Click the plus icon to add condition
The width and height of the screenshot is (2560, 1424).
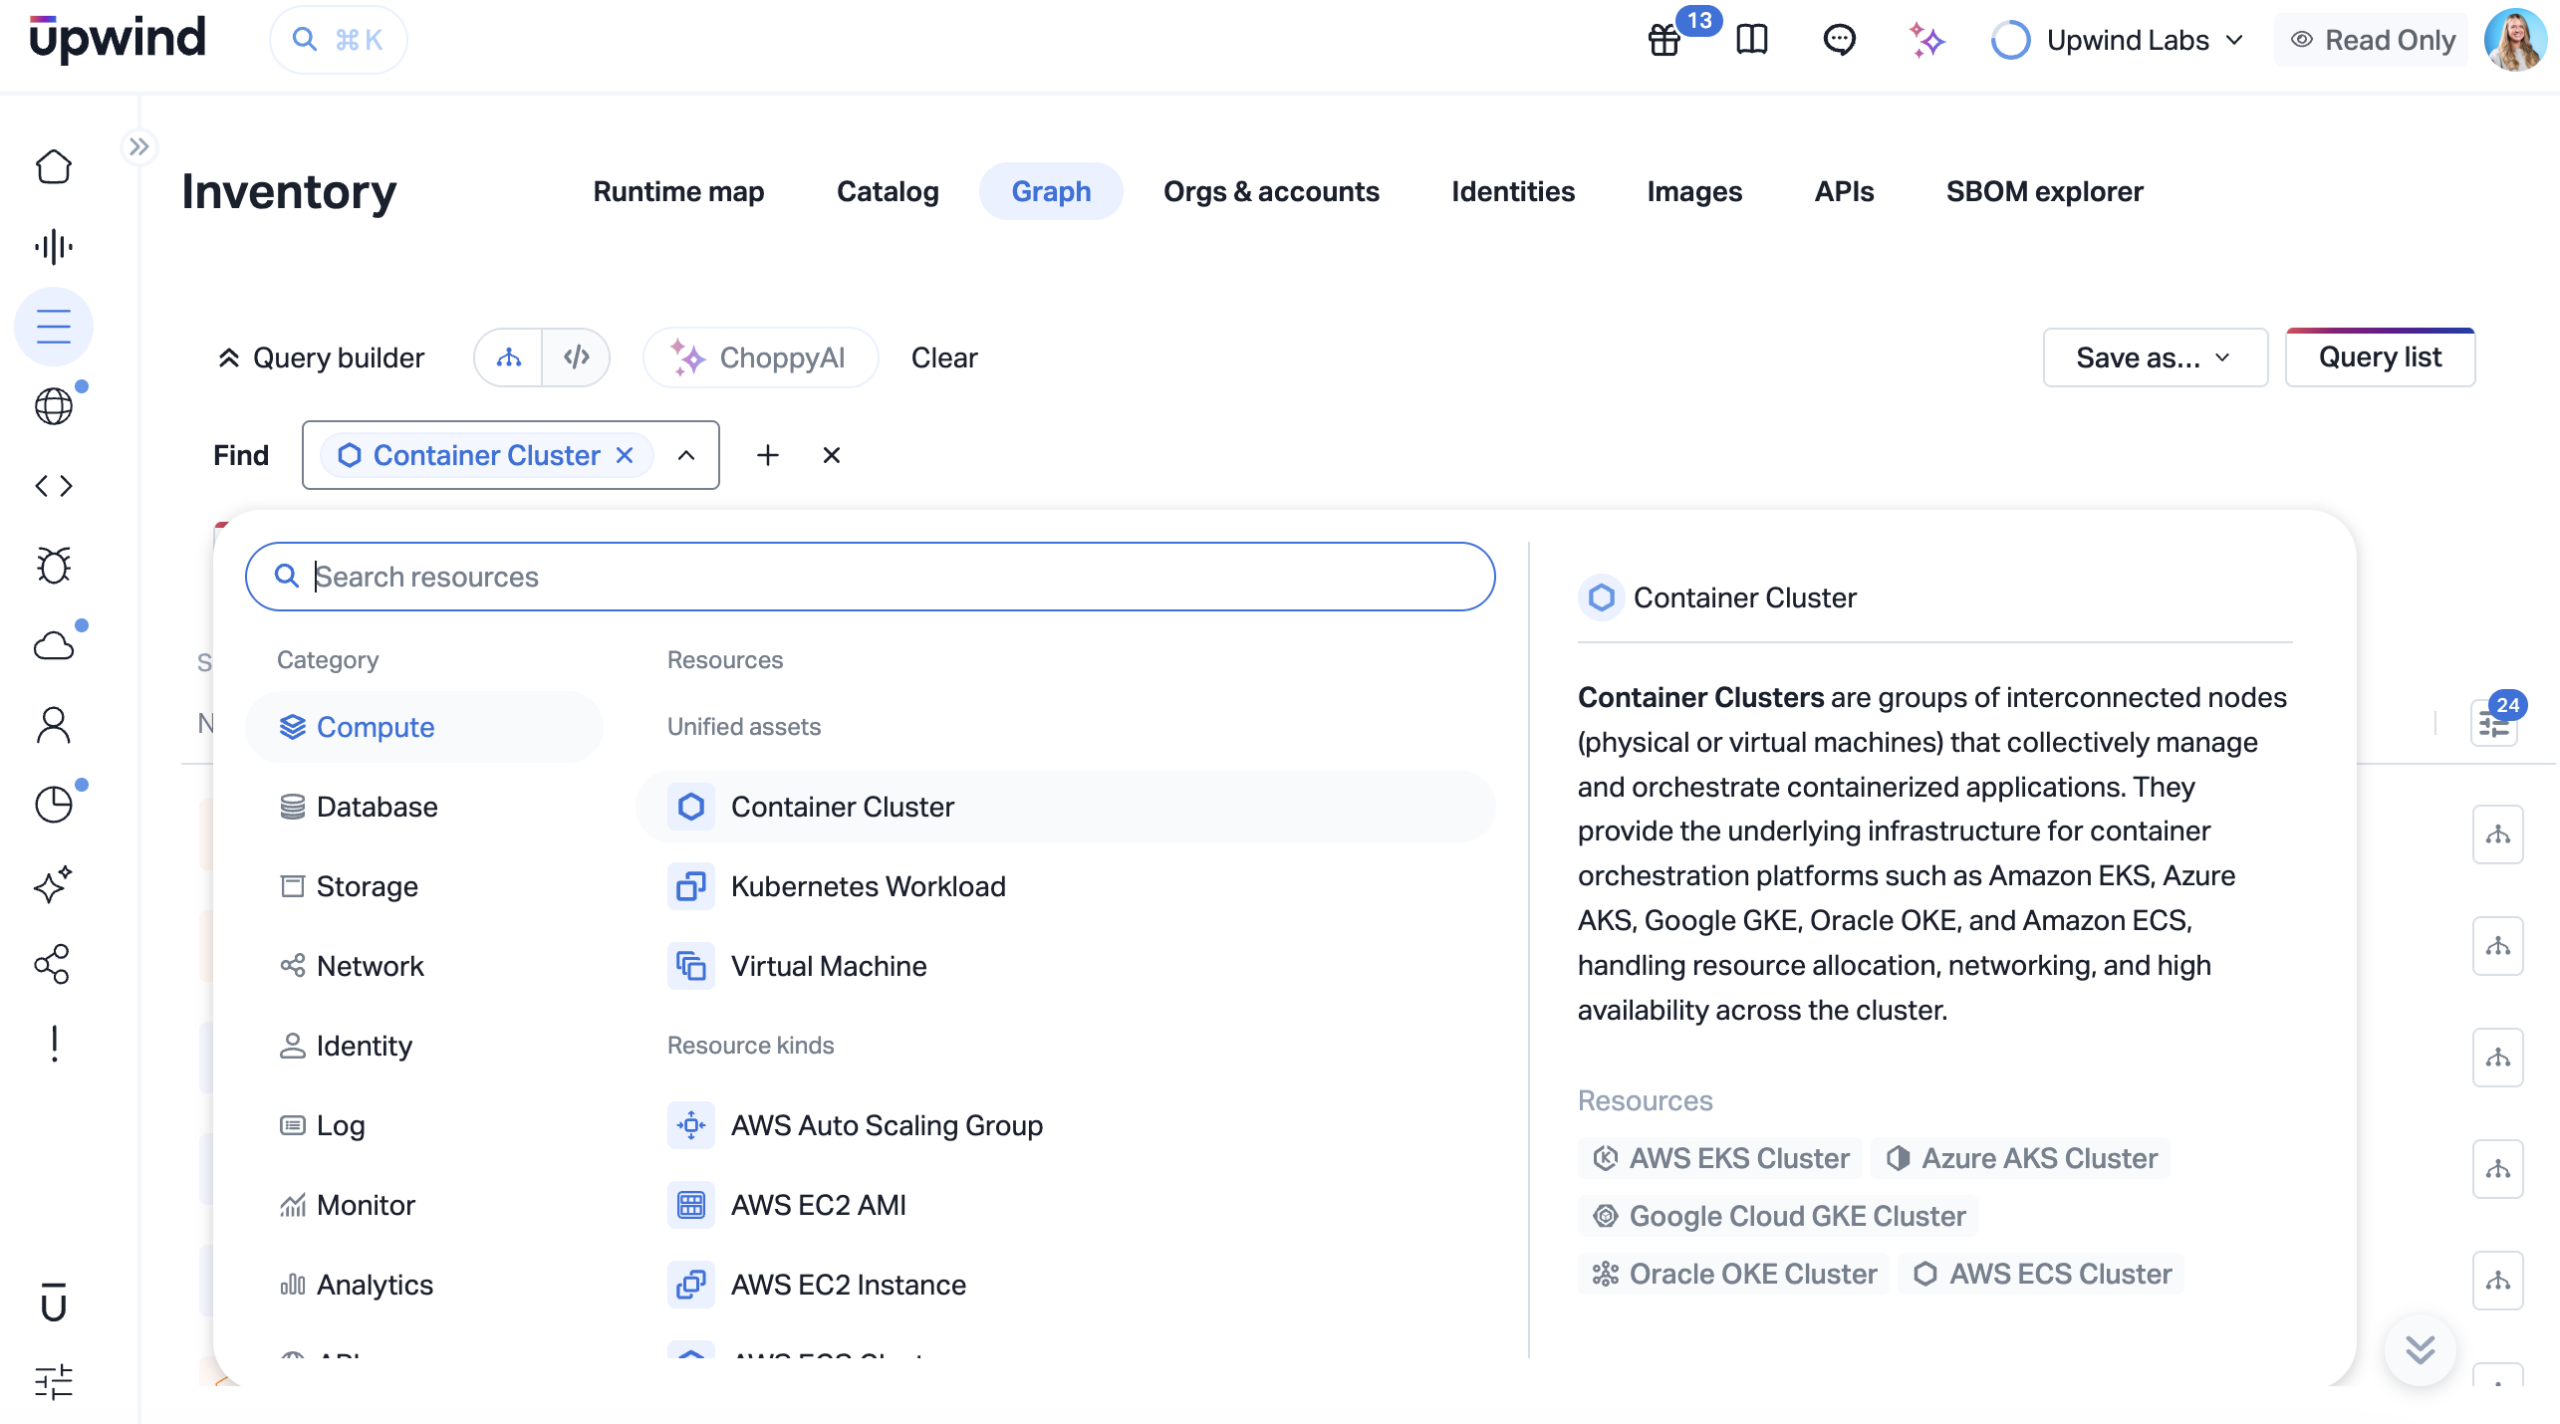click(768, 456)
